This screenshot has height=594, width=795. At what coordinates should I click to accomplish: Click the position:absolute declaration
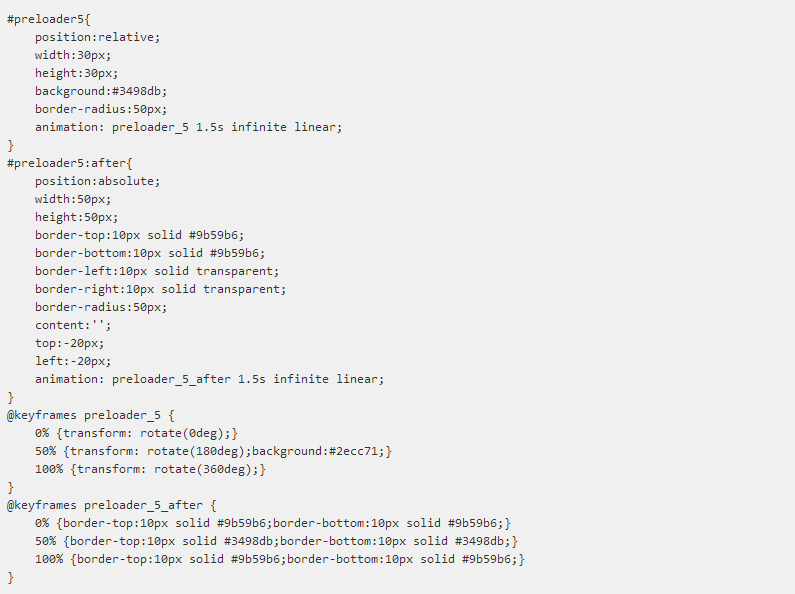coord(97,181)
